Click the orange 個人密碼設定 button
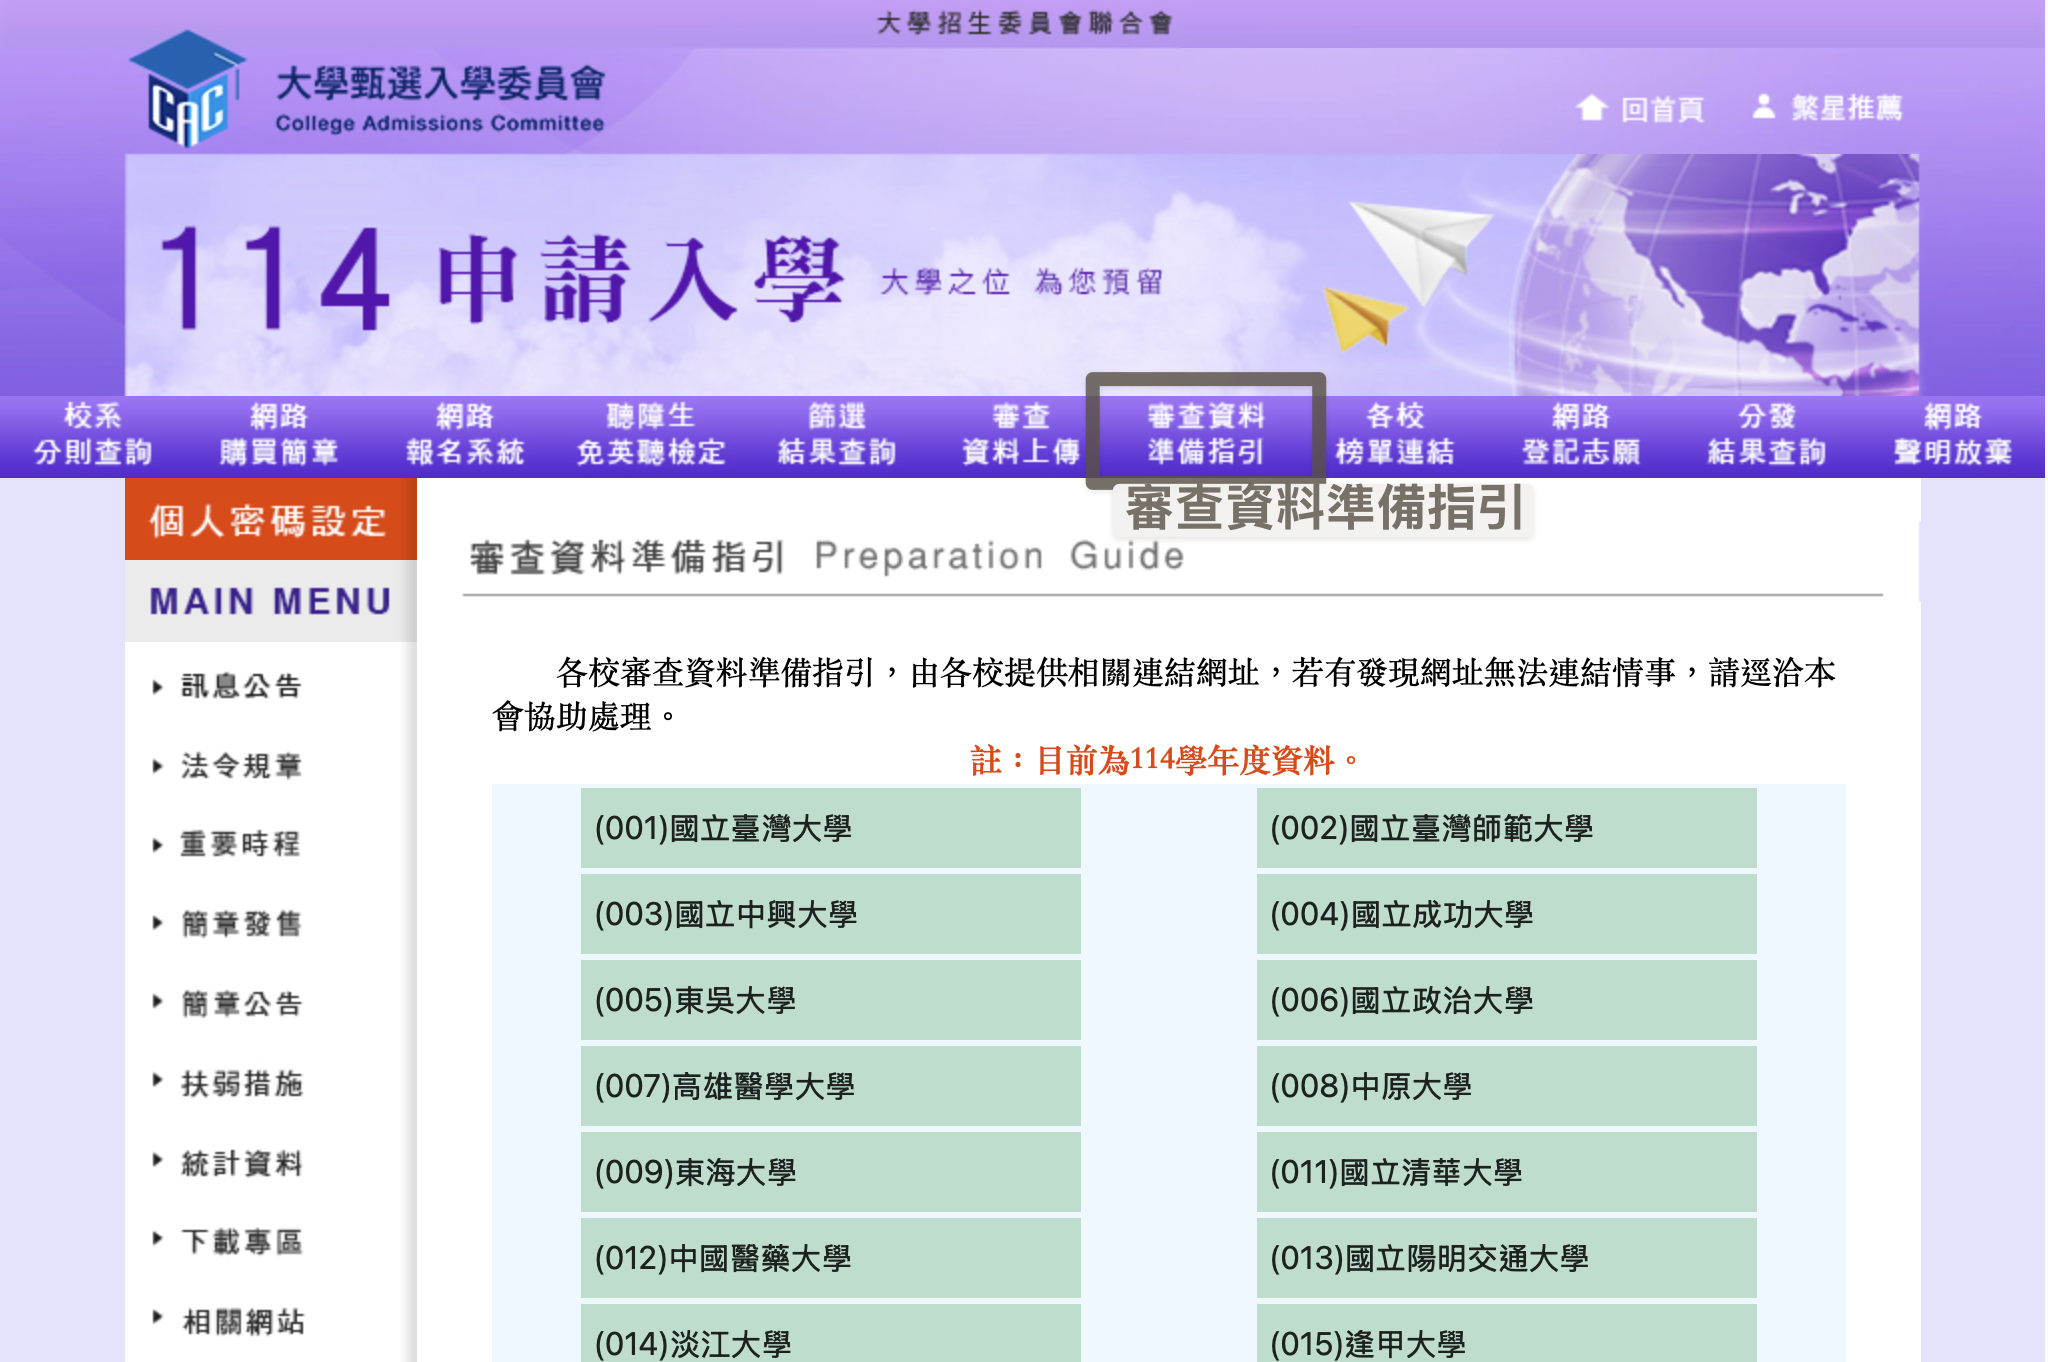The image size is (2048, 1362). (x=270, y=520)
